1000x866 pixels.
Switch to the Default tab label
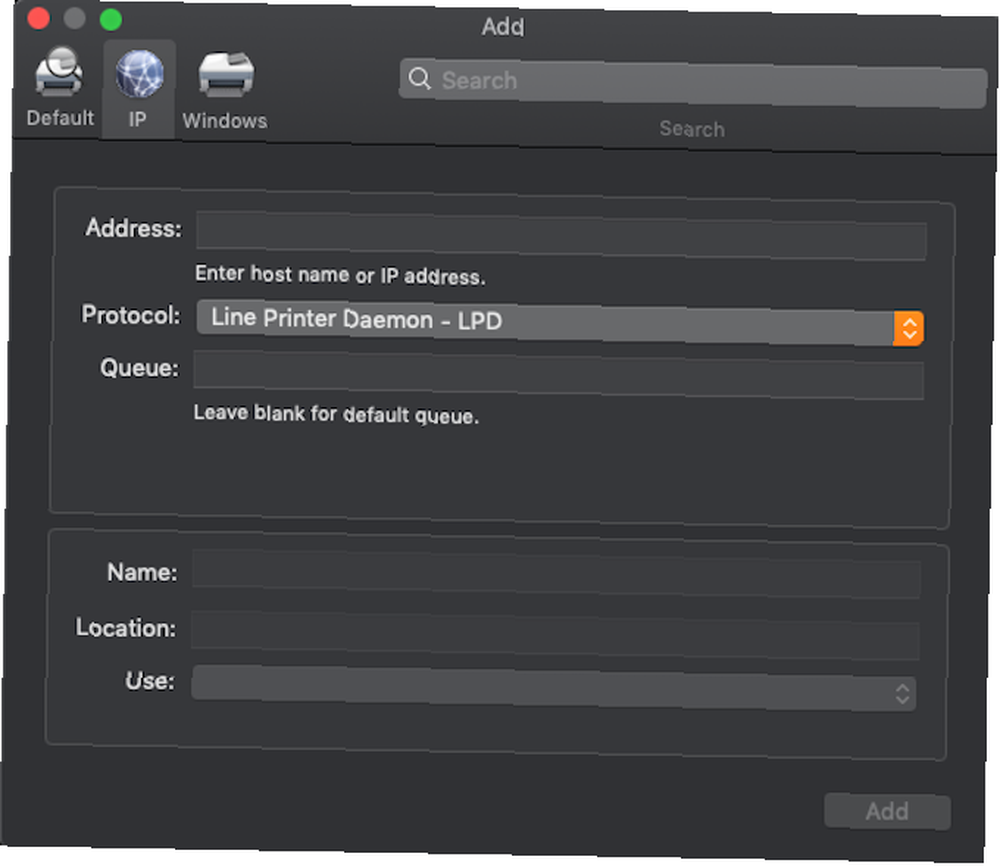click(60, 118)
